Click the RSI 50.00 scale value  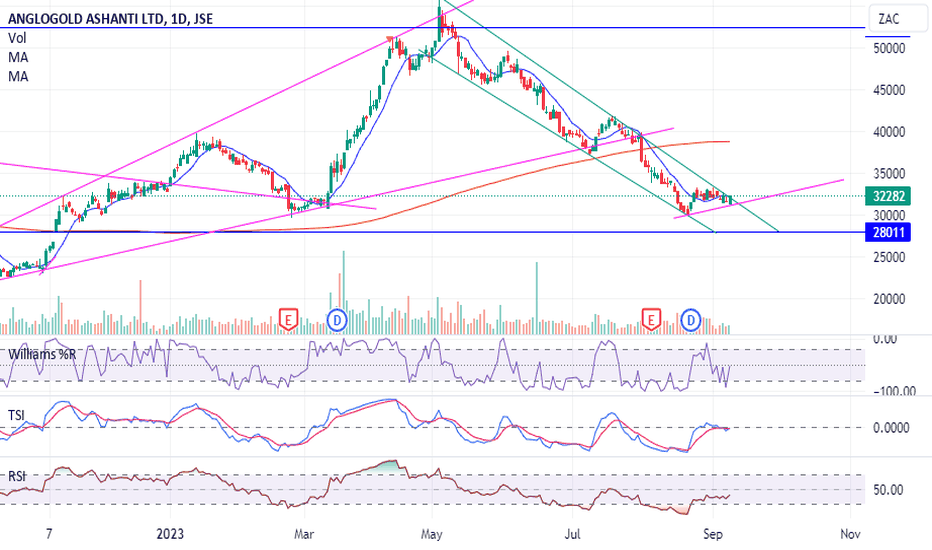click(x=888, y=490)
